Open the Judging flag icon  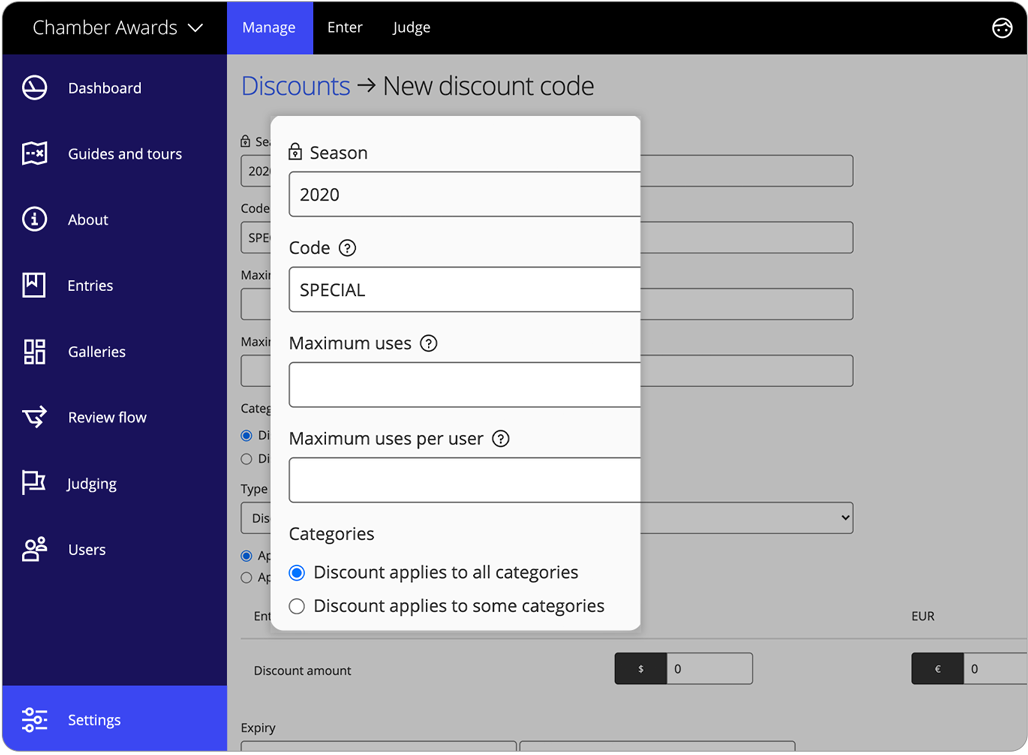click(x=35, y=484)
